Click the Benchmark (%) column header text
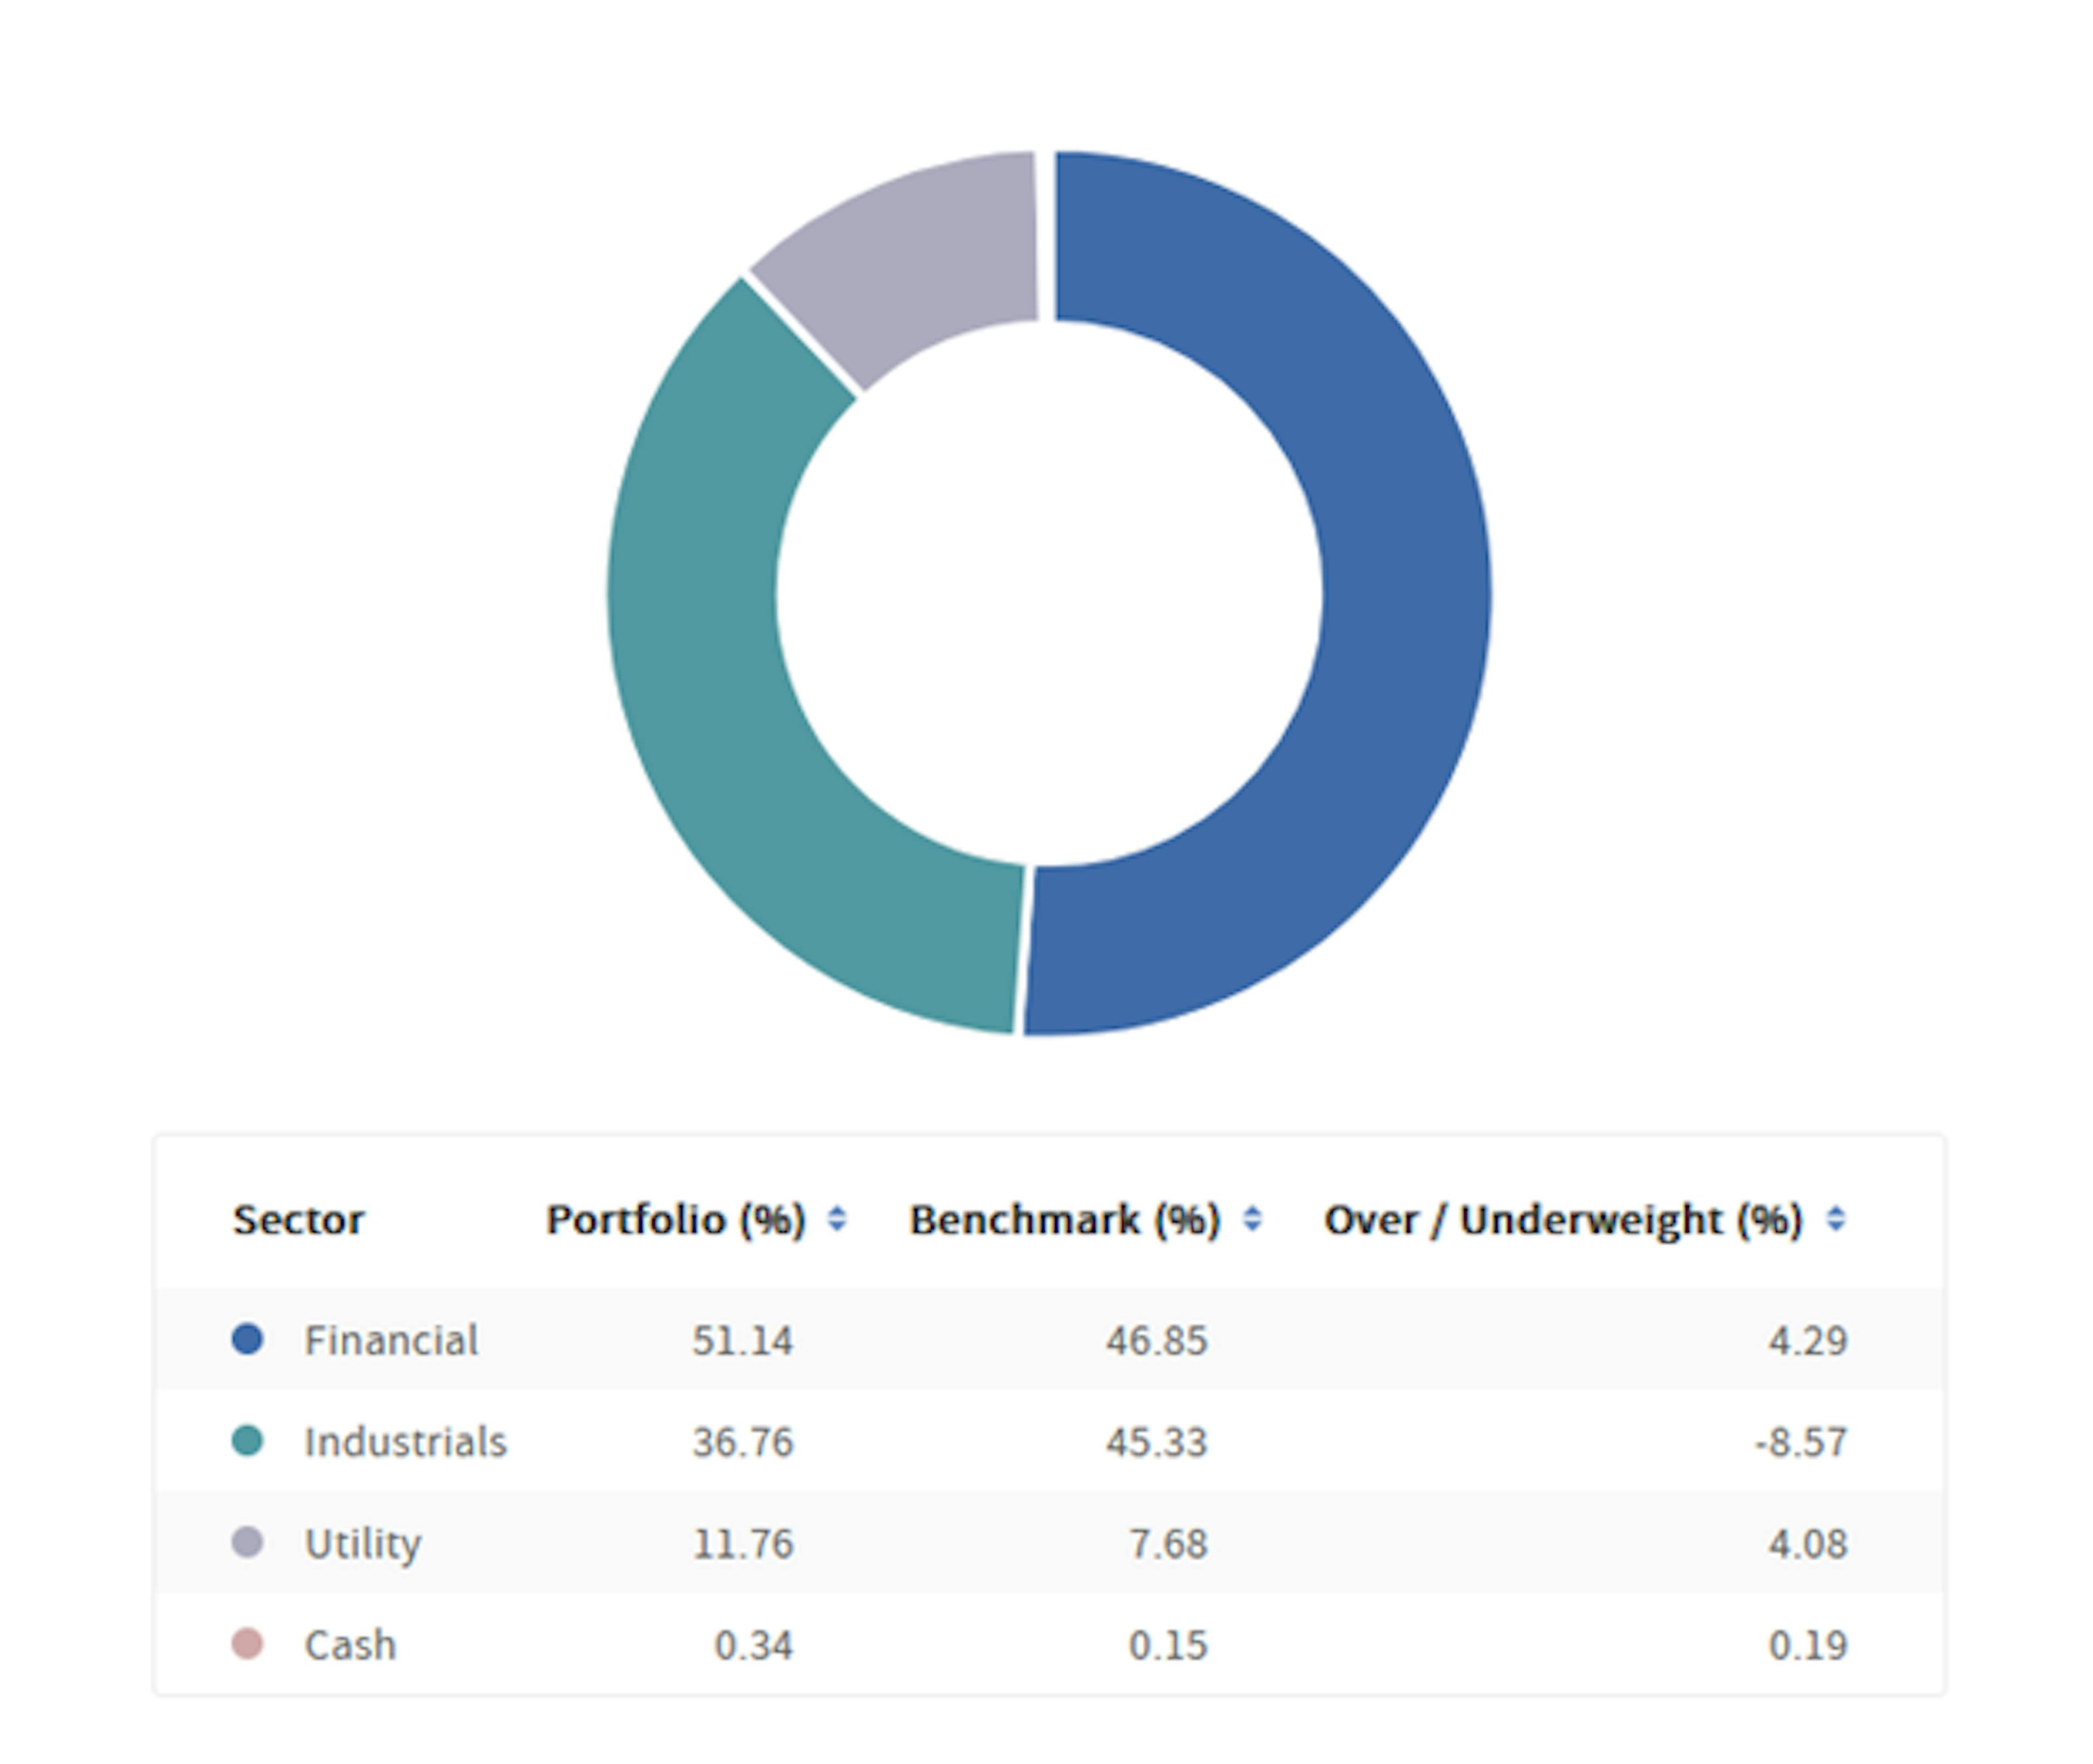2093x1764 pixels. (x=1064, y=1220)
